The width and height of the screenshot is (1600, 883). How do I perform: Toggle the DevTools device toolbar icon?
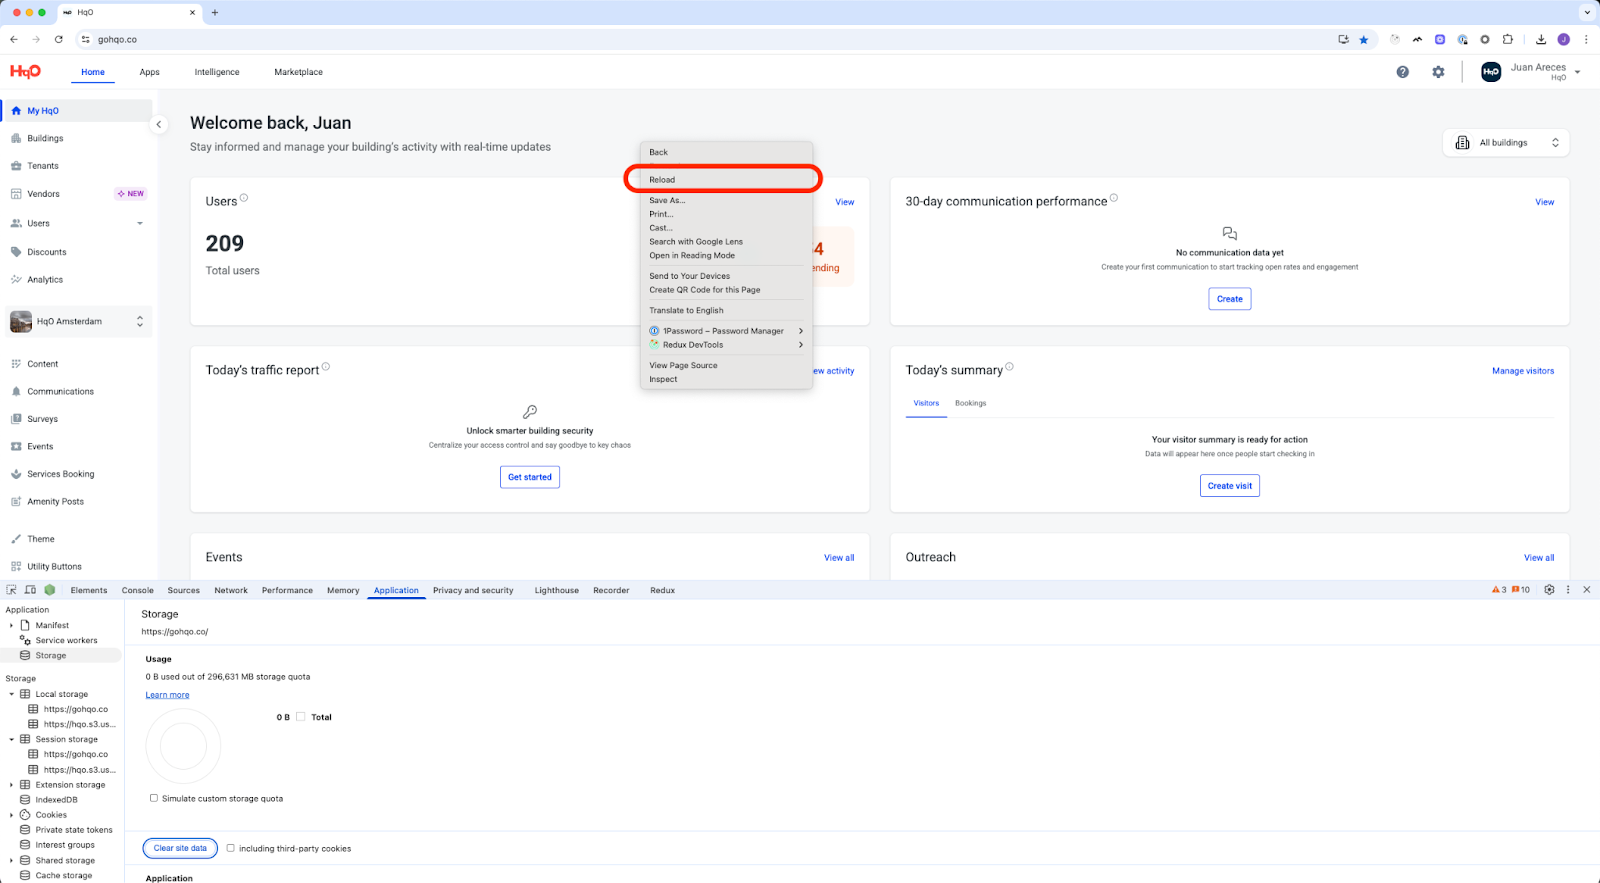point(30,590)
